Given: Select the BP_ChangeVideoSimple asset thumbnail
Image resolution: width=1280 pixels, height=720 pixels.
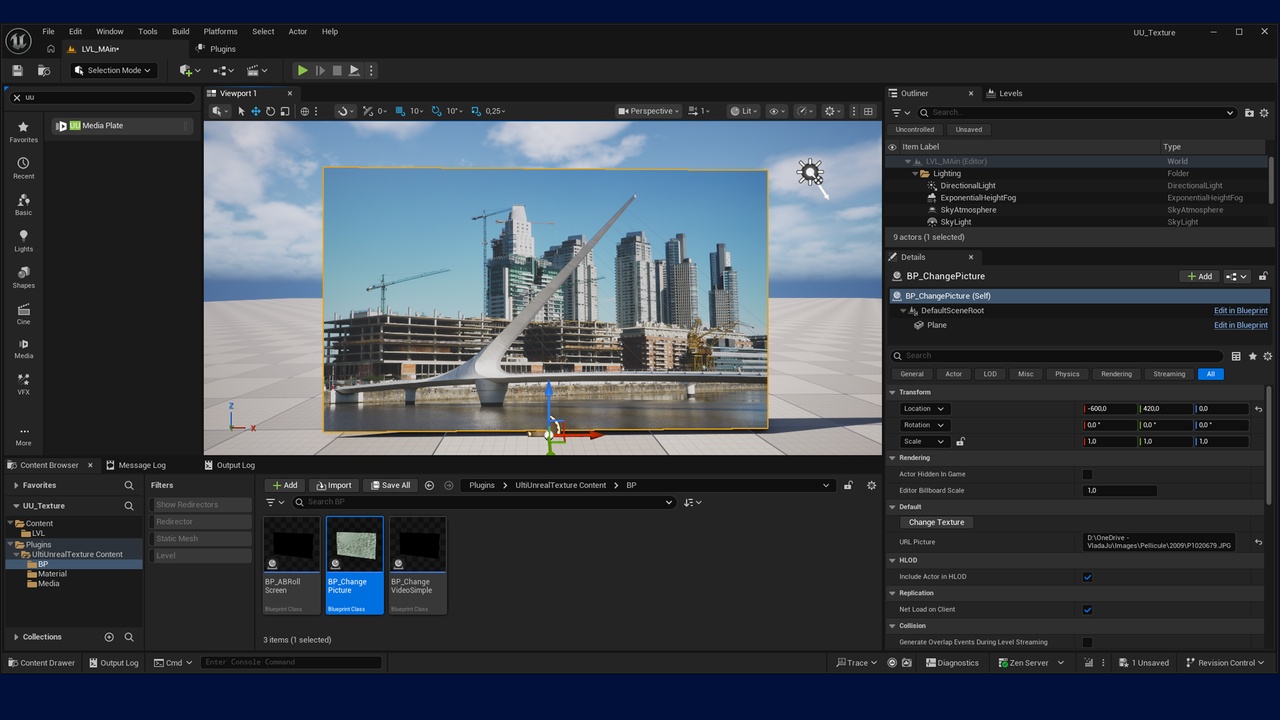Looking at the screenshot, I should (x=417, y=565).
